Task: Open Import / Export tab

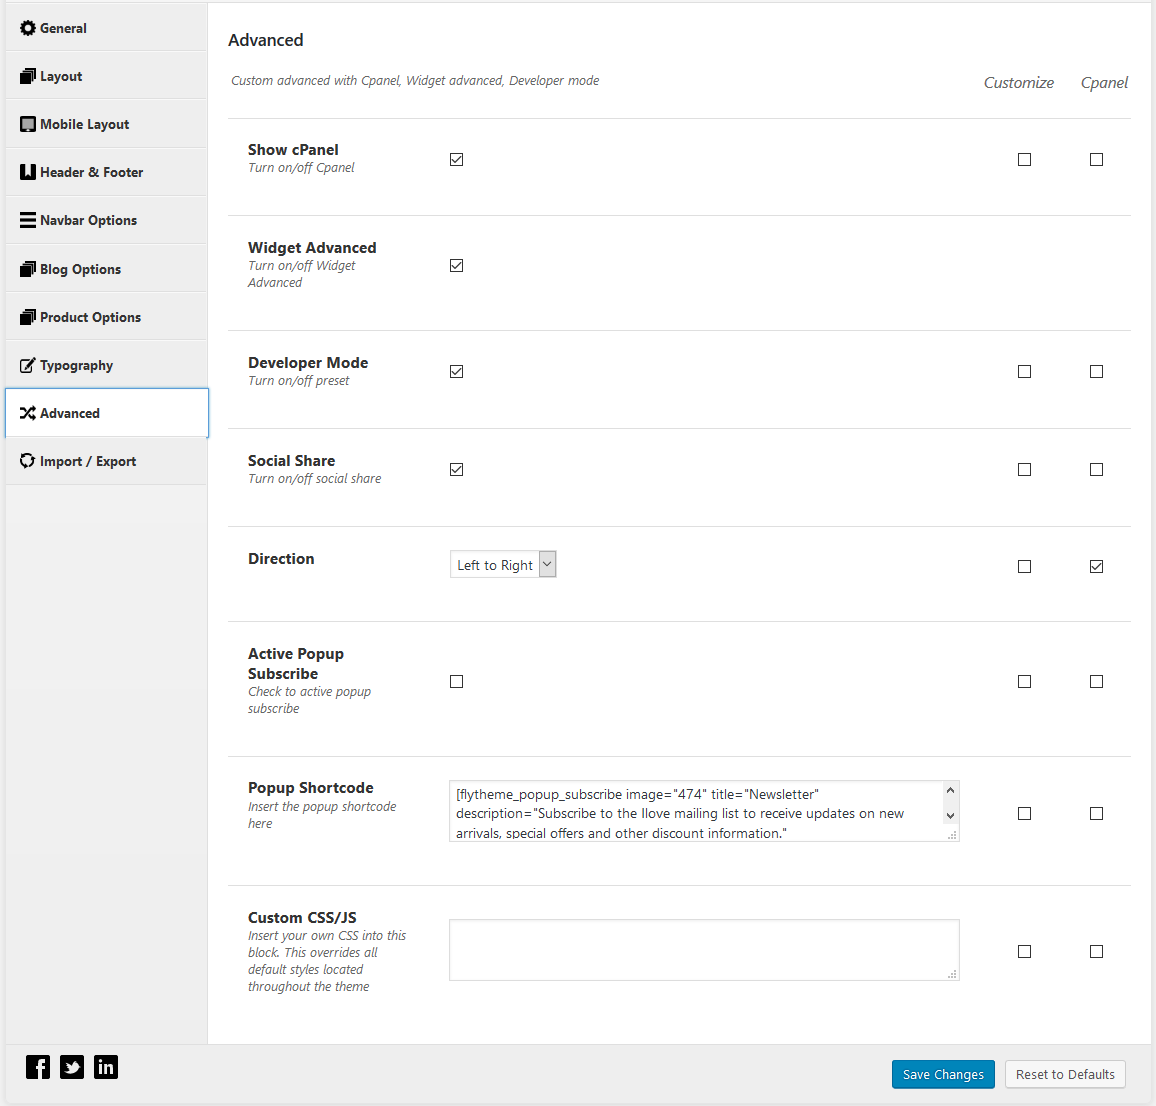Action: (x=106, y=461)
